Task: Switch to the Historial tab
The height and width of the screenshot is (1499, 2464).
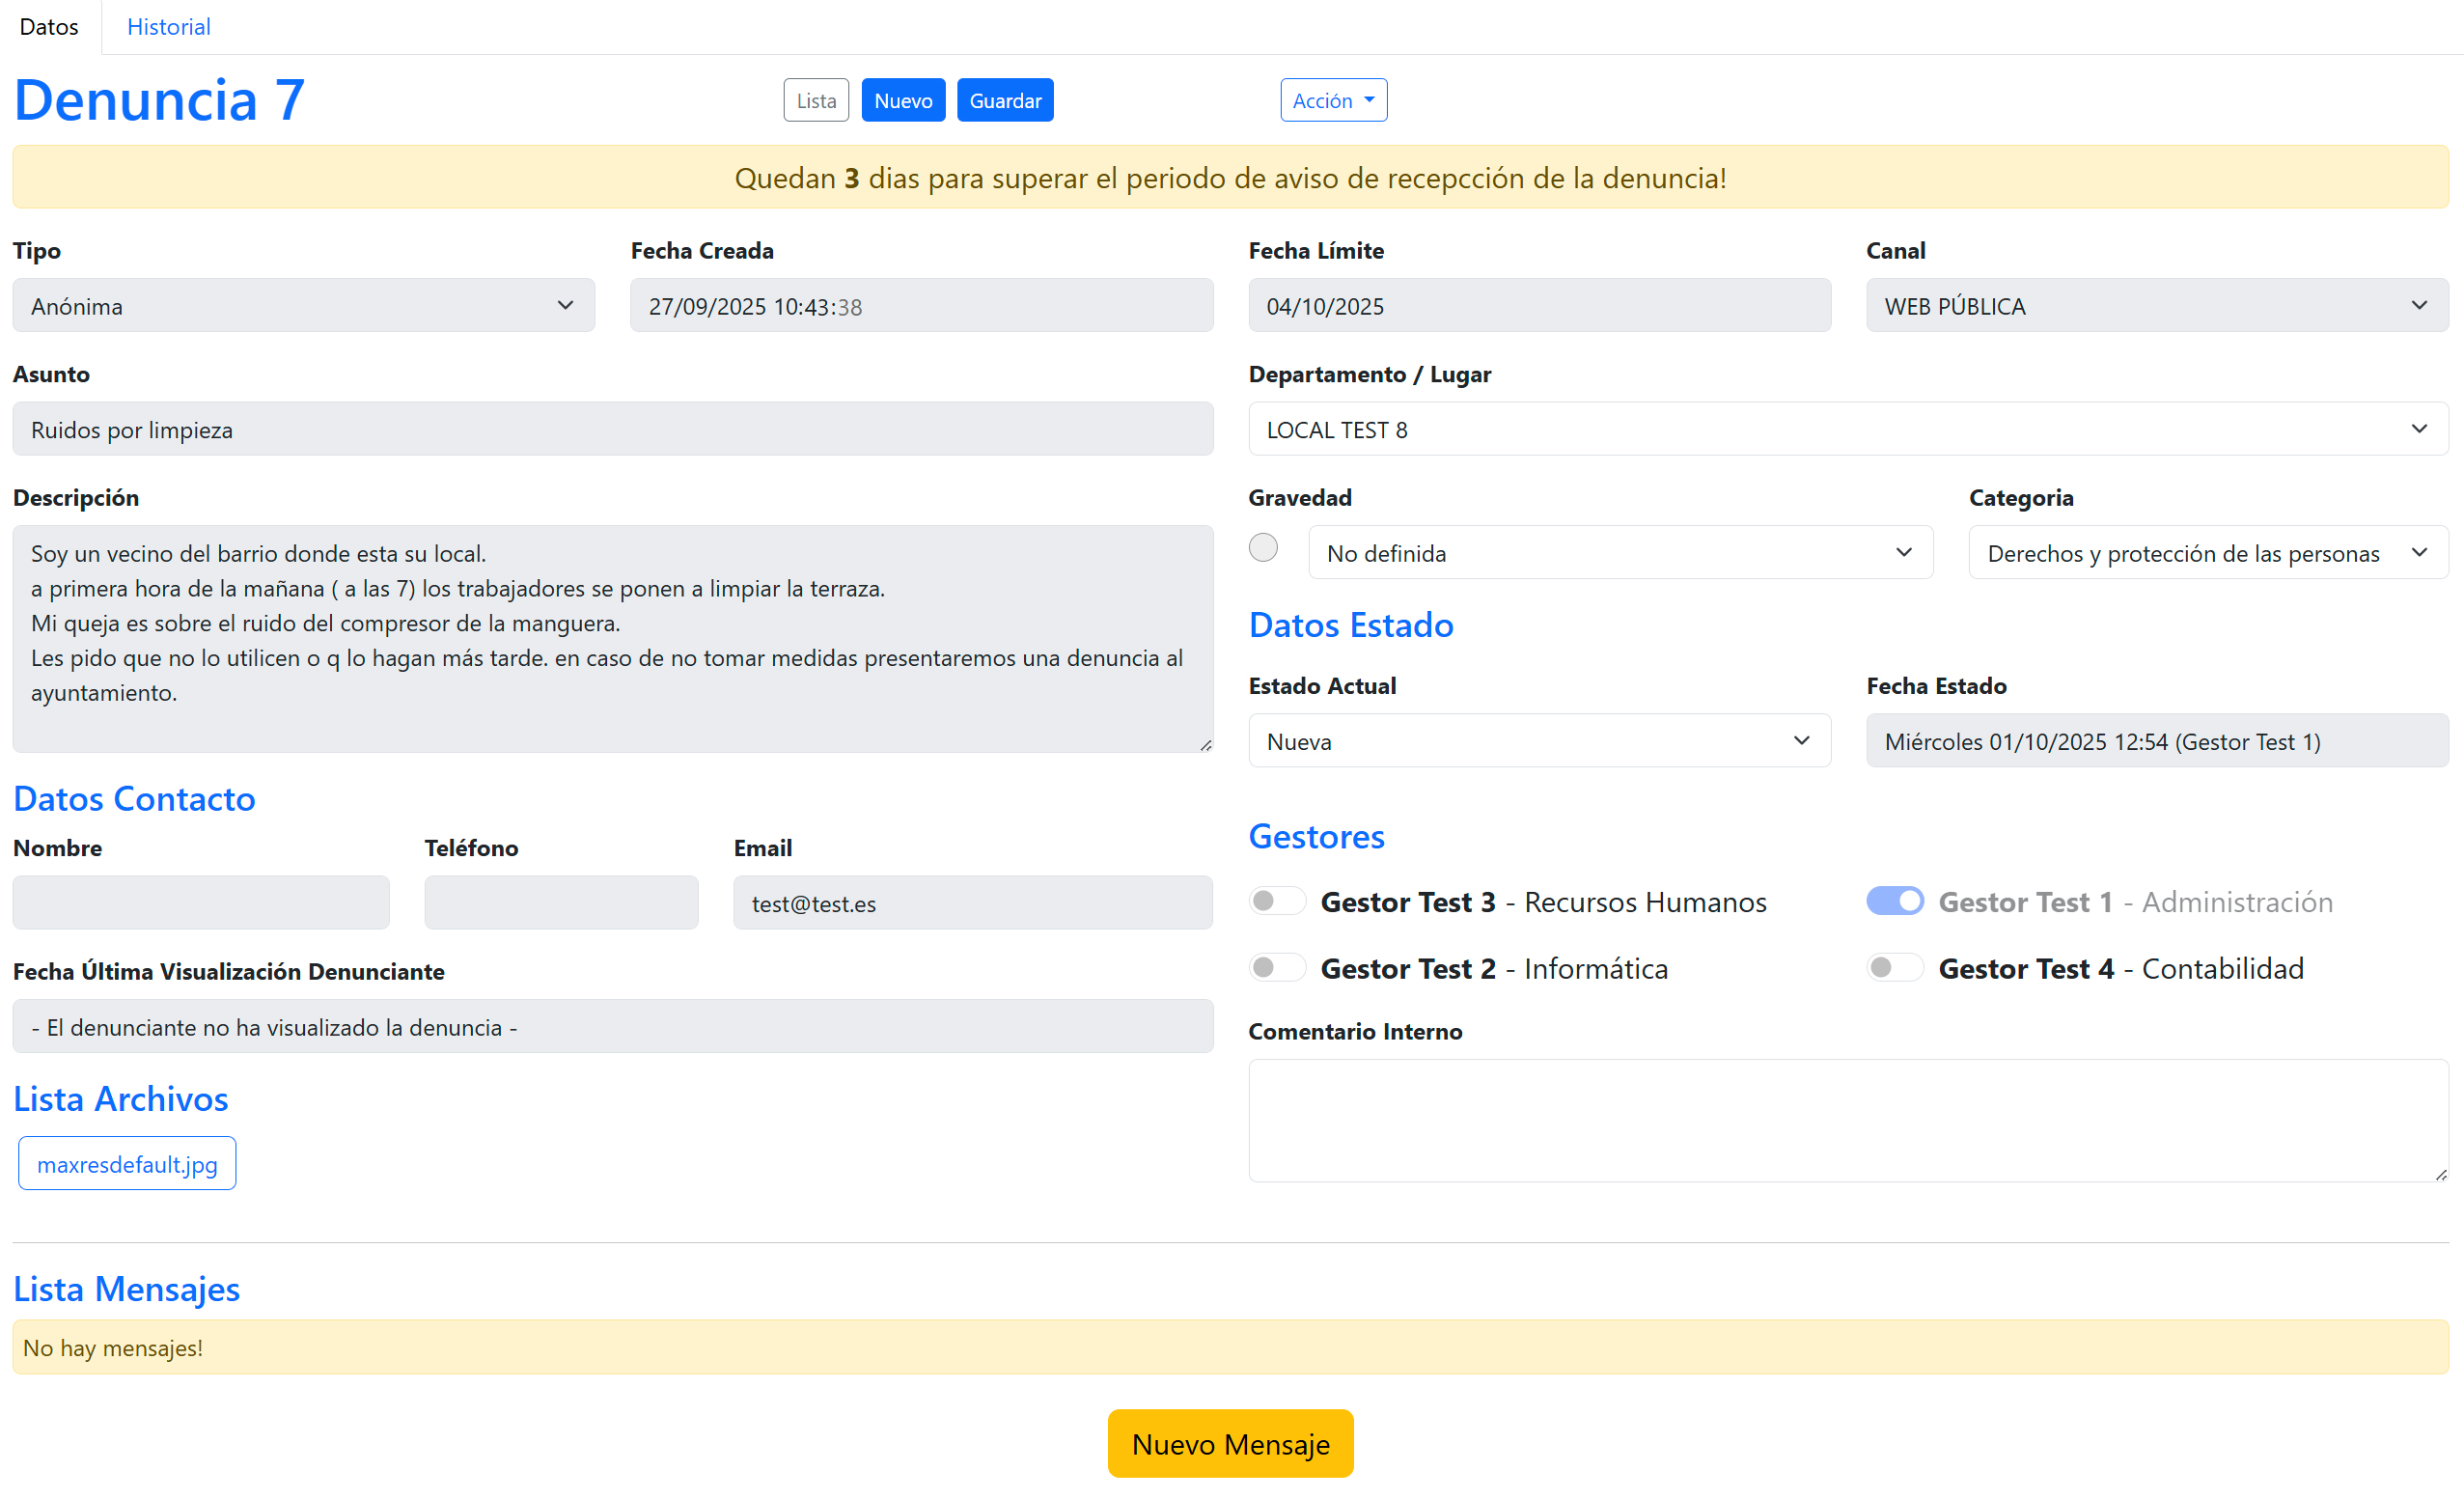Action: click(168, 27)
